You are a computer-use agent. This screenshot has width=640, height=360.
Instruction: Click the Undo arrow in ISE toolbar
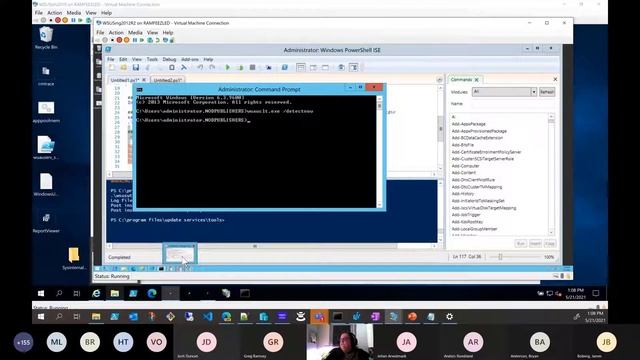click(200, 67)
